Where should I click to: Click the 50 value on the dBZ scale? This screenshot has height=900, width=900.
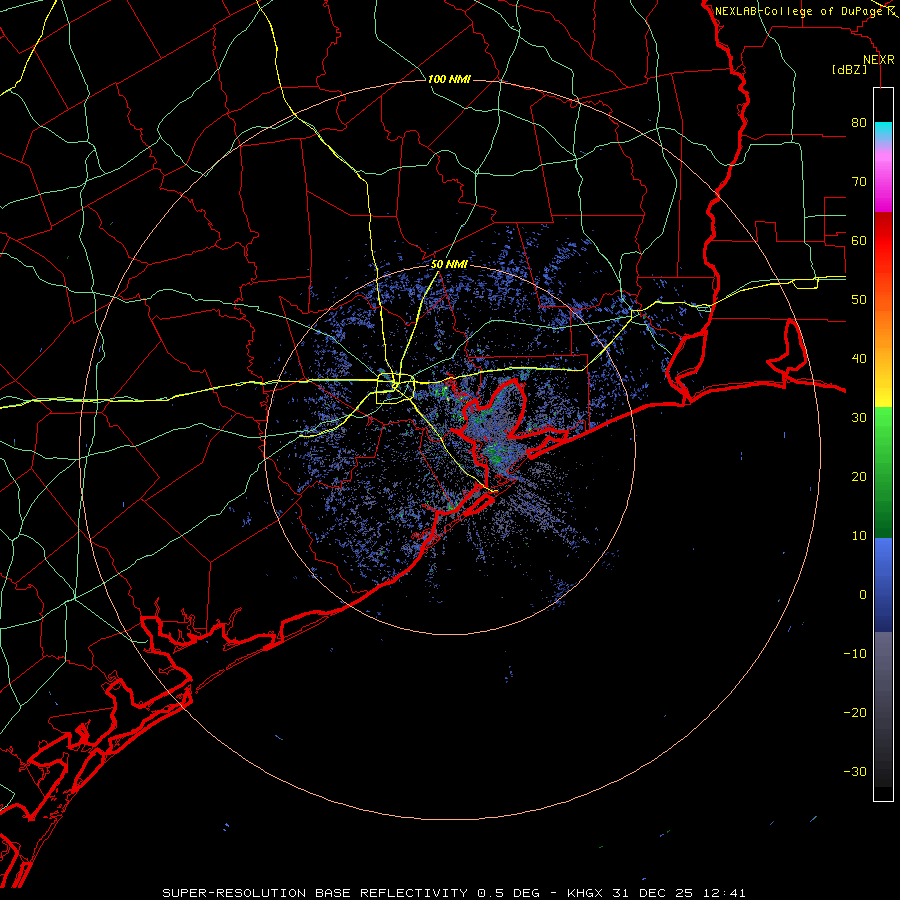click(x=859, y=300)
